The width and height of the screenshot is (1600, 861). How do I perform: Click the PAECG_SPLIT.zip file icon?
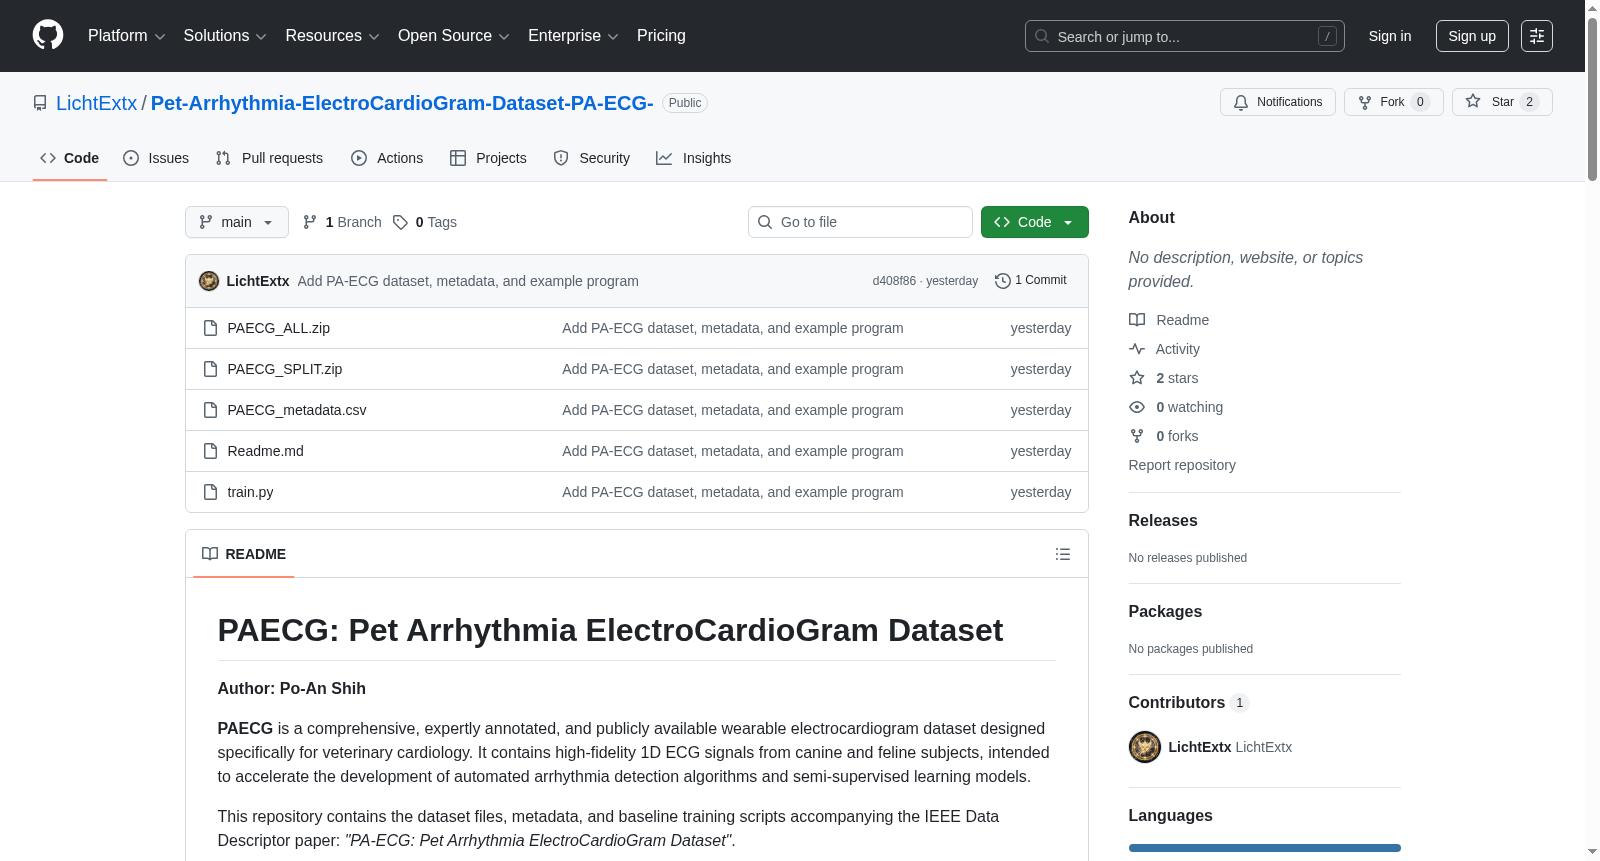pos(210,369)
